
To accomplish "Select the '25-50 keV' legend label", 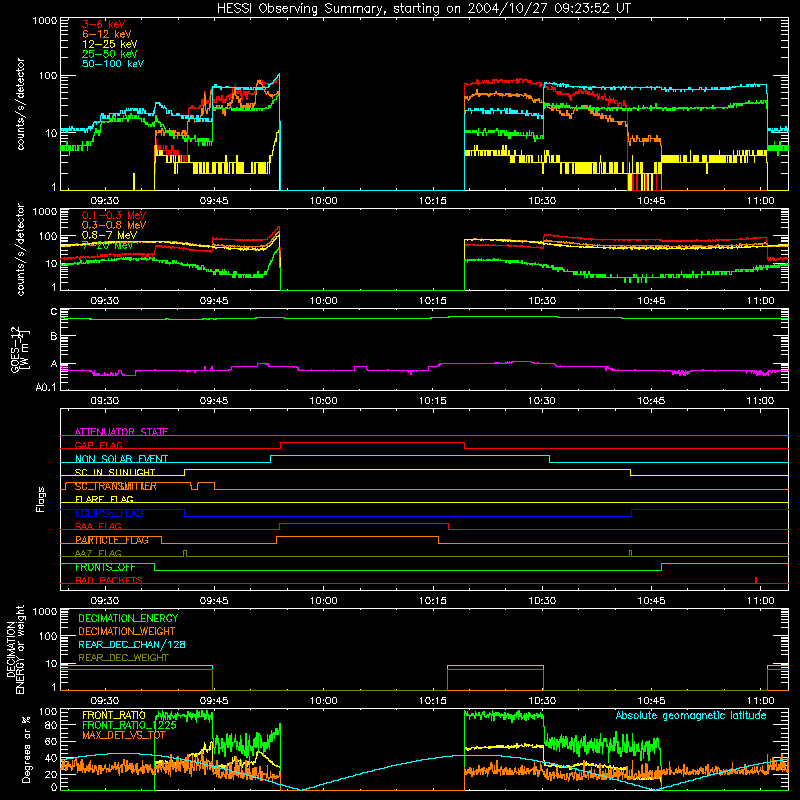I will point(110,54).
